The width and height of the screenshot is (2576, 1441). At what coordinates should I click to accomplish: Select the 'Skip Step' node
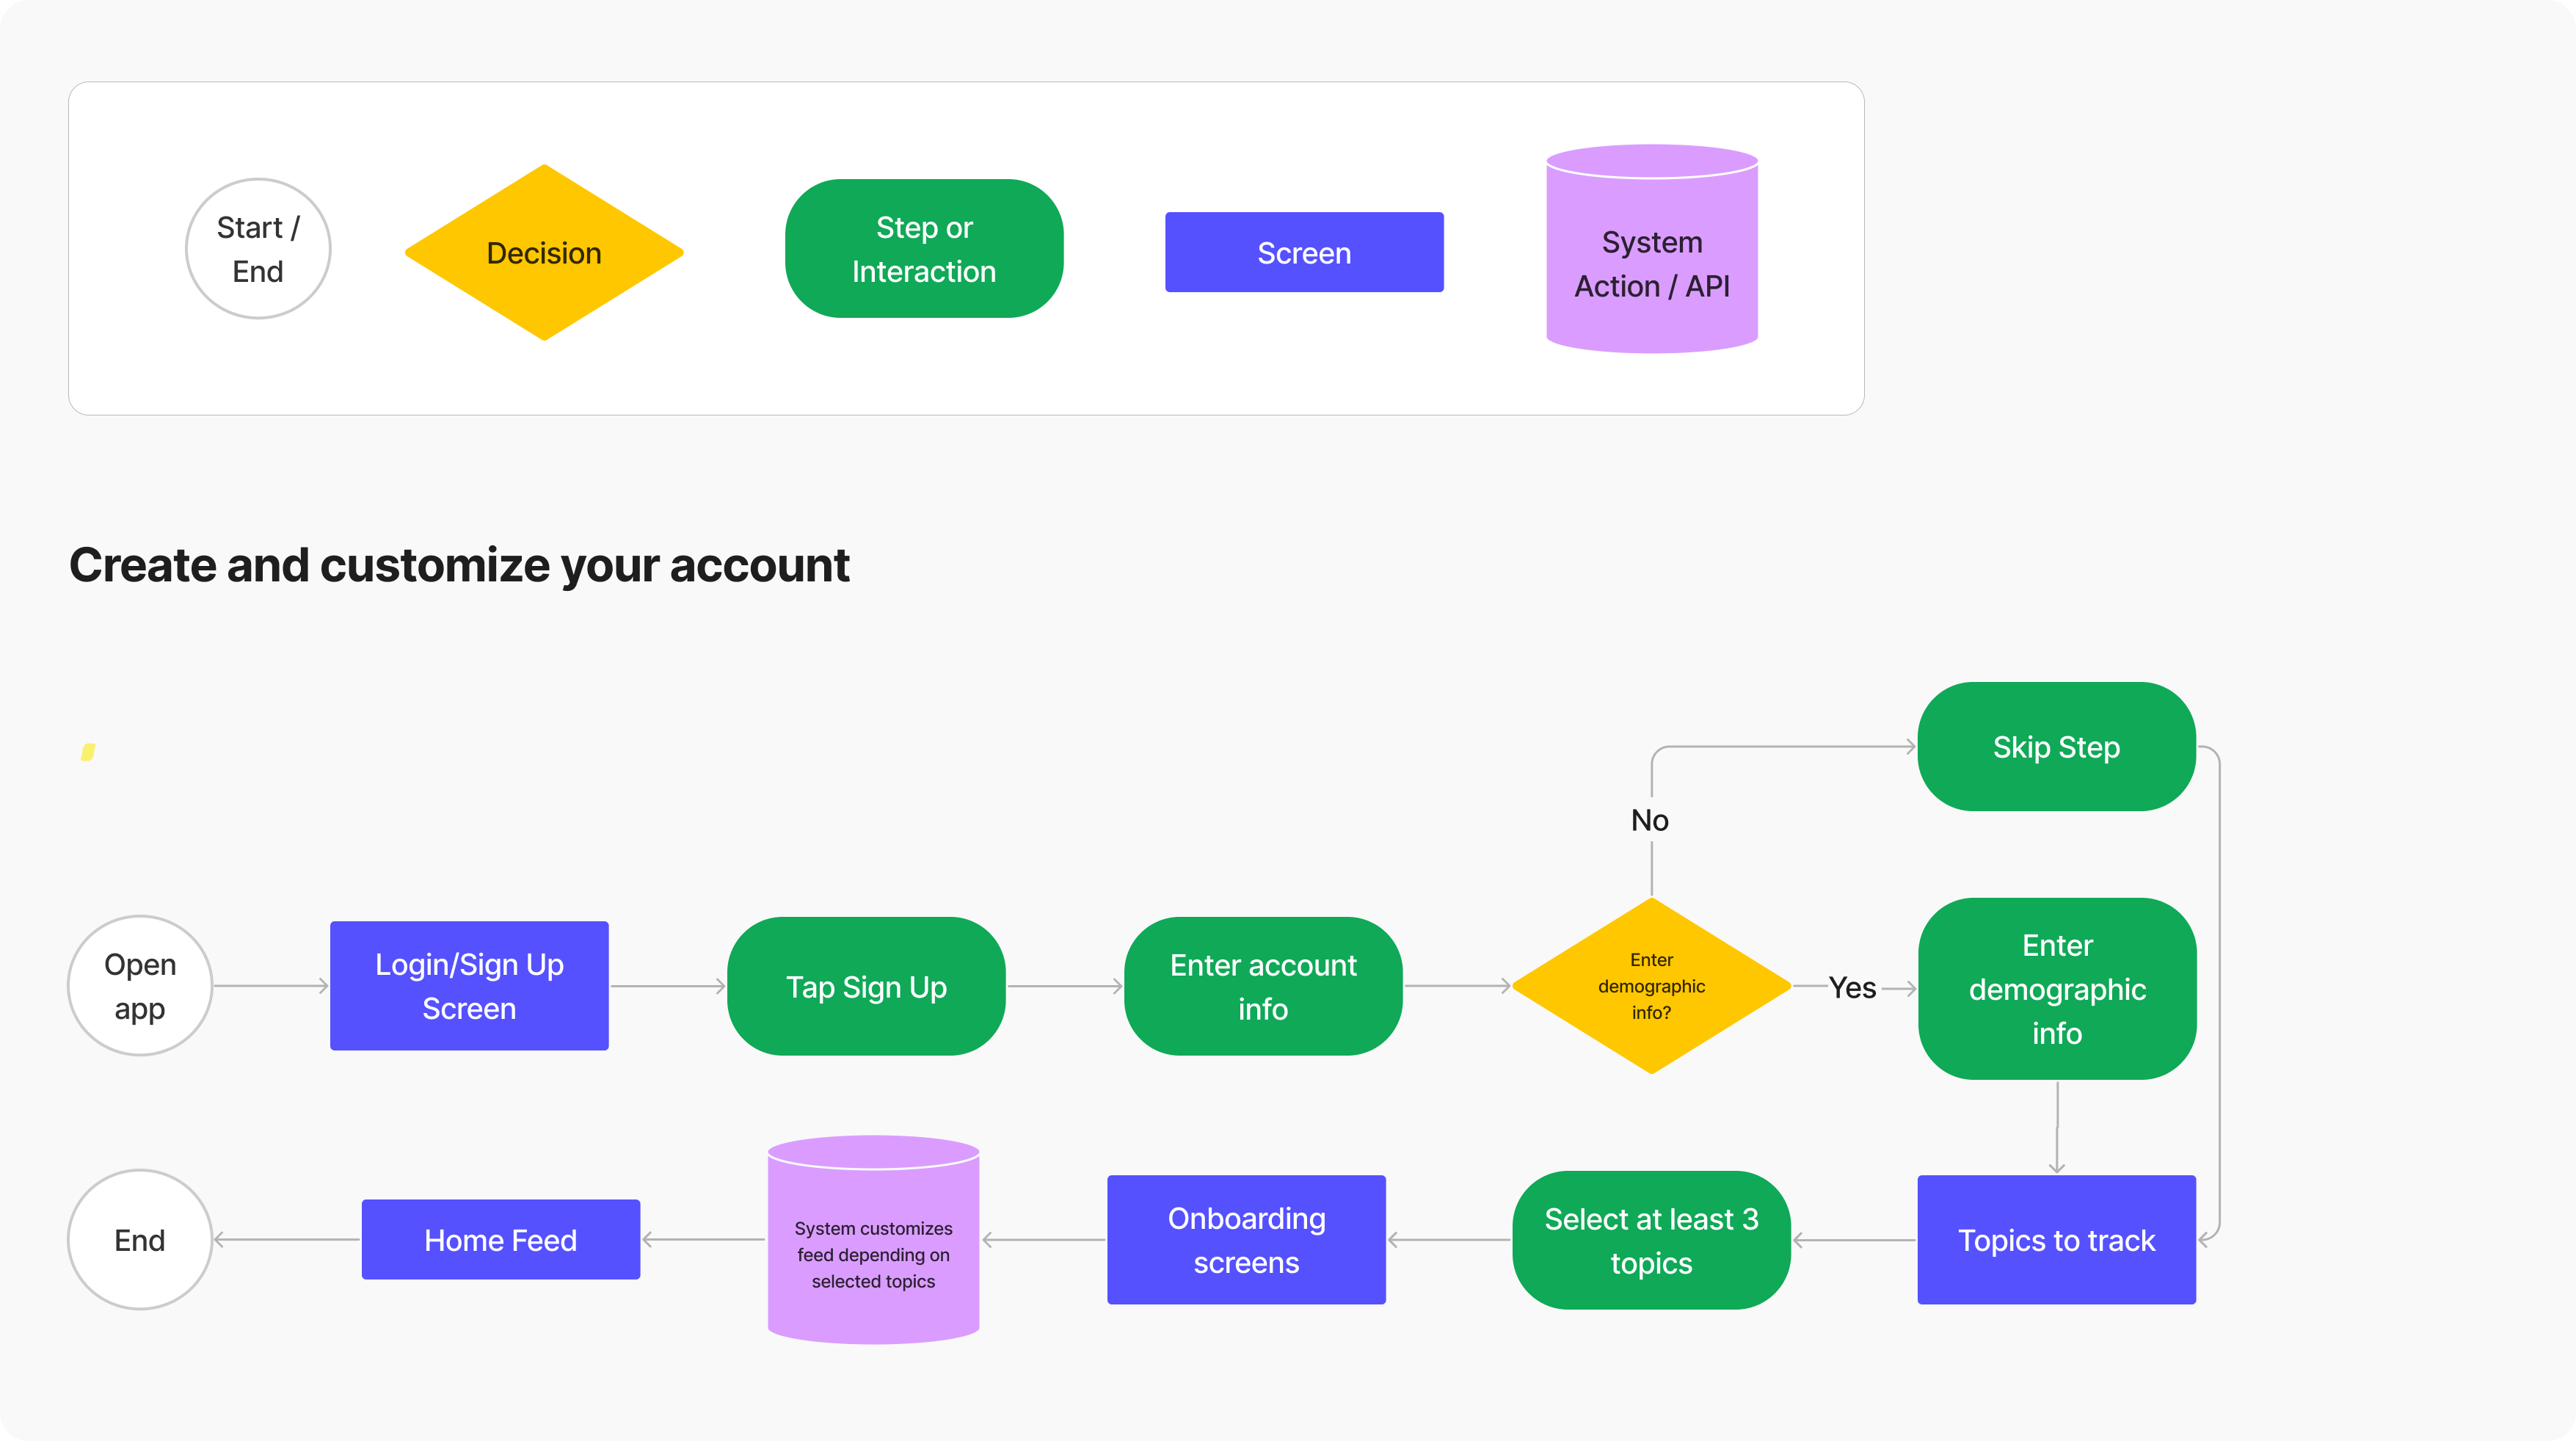(x=2056, y=747)
